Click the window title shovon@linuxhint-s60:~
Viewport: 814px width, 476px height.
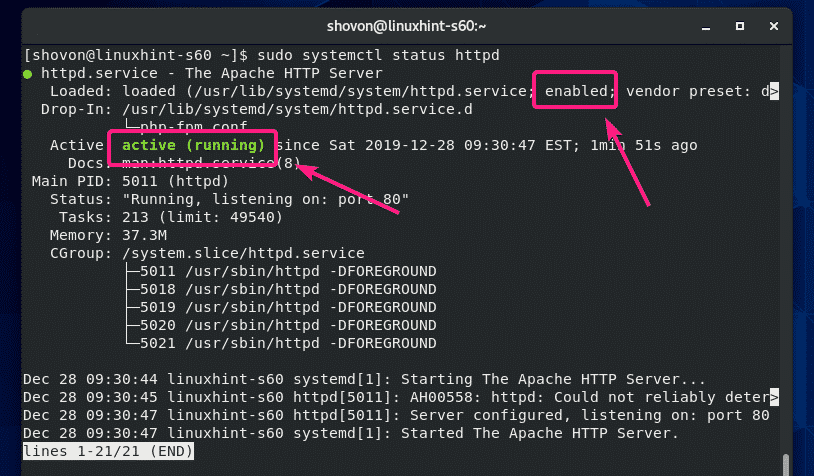pos(407,22)
